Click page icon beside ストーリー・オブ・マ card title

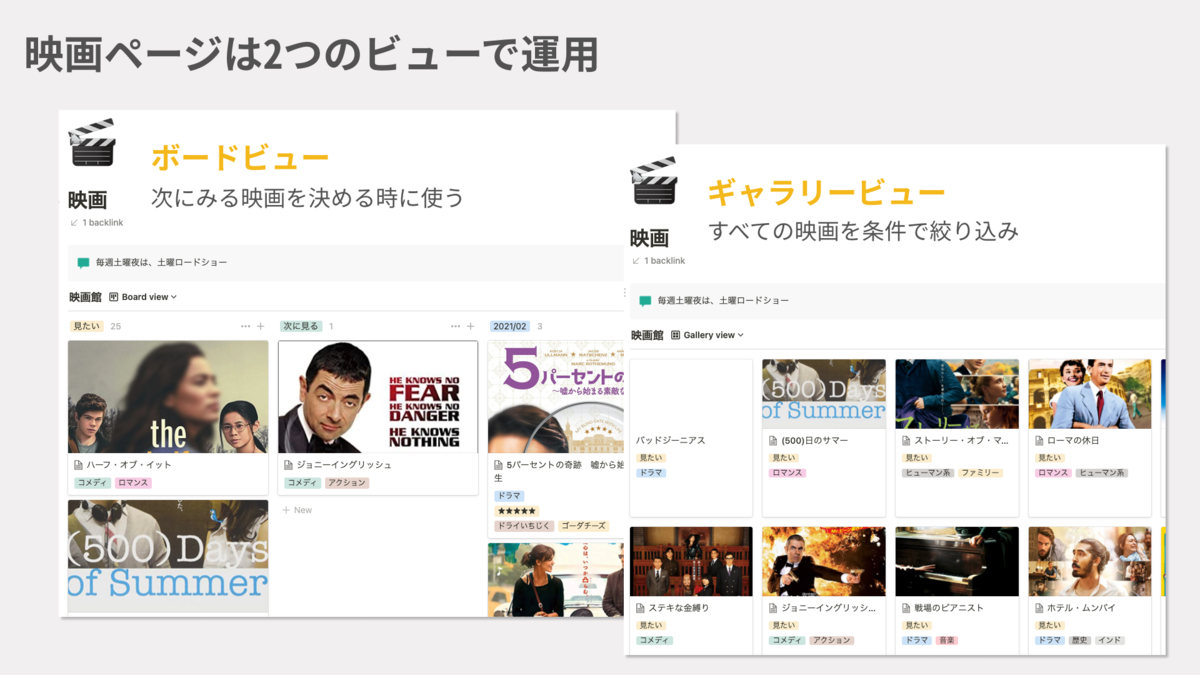tap(906, 441)
